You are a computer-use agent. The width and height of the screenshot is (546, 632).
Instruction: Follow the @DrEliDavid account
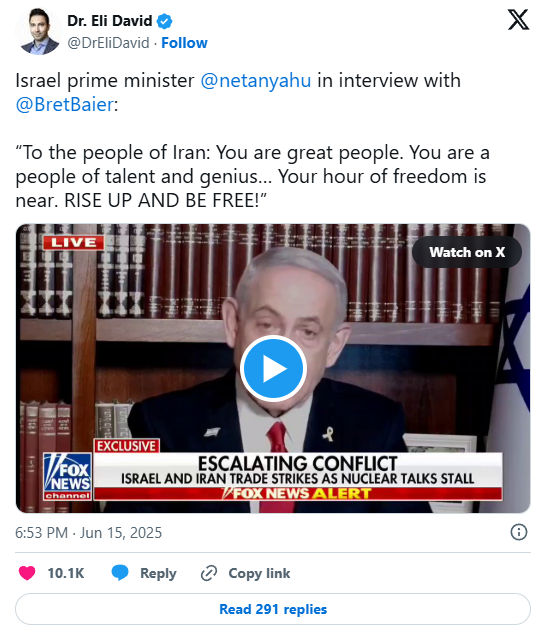[184, 43]
